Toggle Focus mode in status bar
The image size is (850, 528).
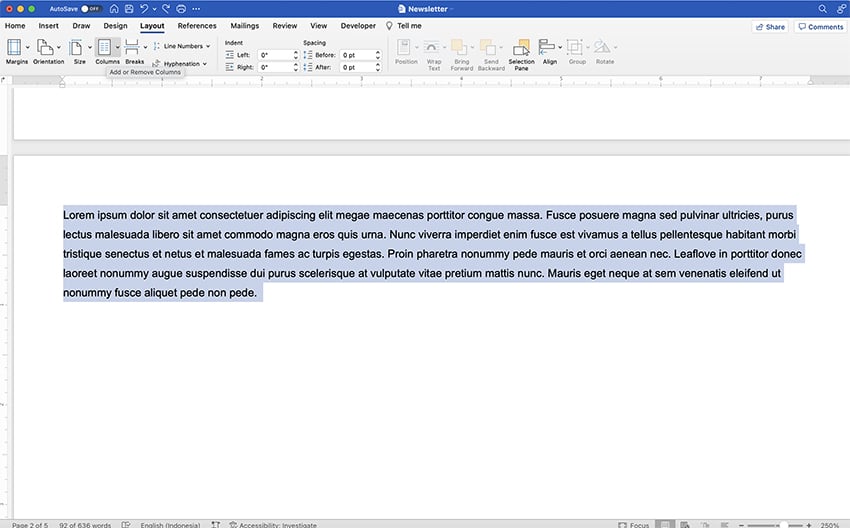point(634,524)
